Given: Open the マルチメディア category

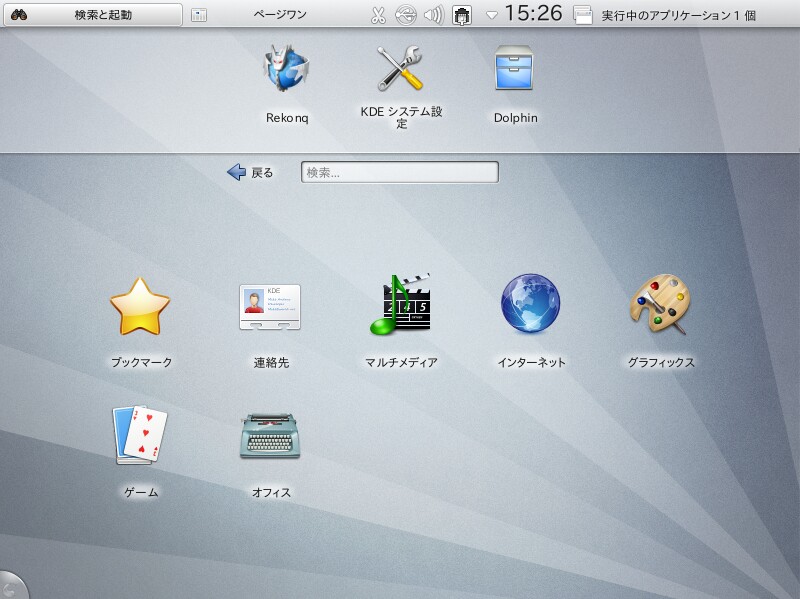Looking at the screenshot, I should 403,305.
